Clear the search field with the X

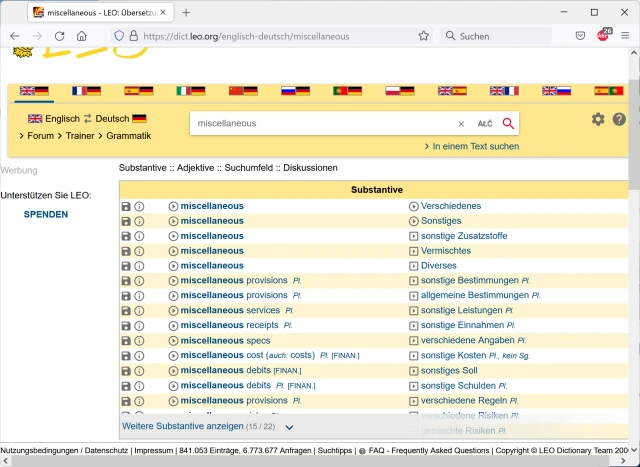click(461, 124)
